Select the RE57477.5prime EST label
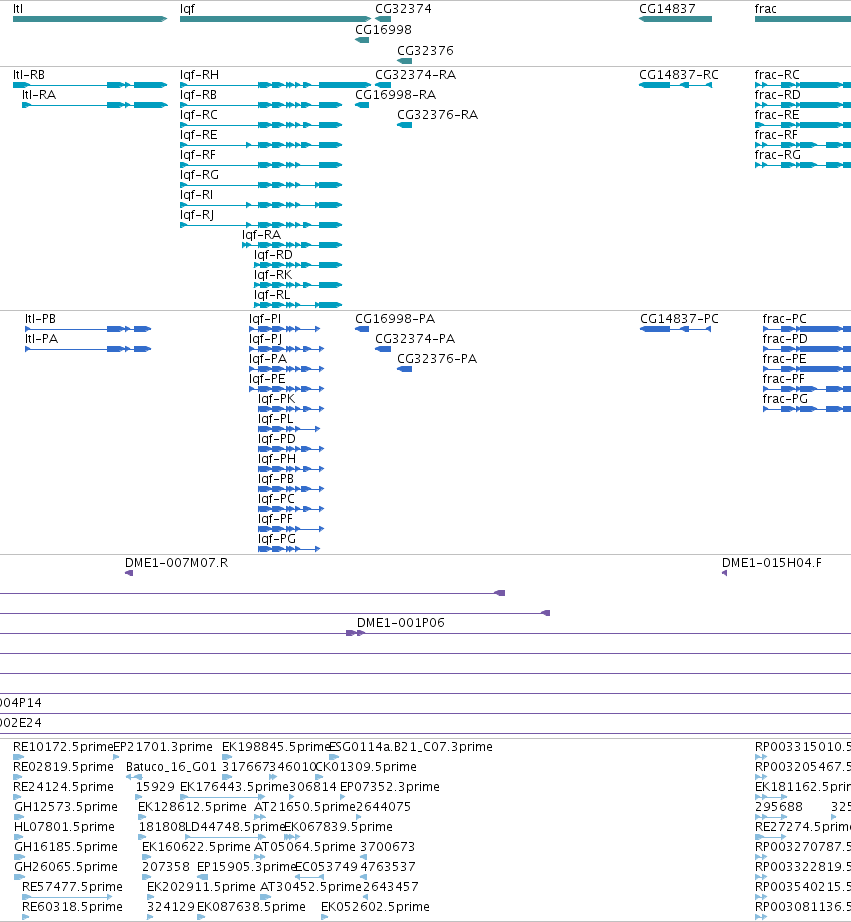 [72, 887]
